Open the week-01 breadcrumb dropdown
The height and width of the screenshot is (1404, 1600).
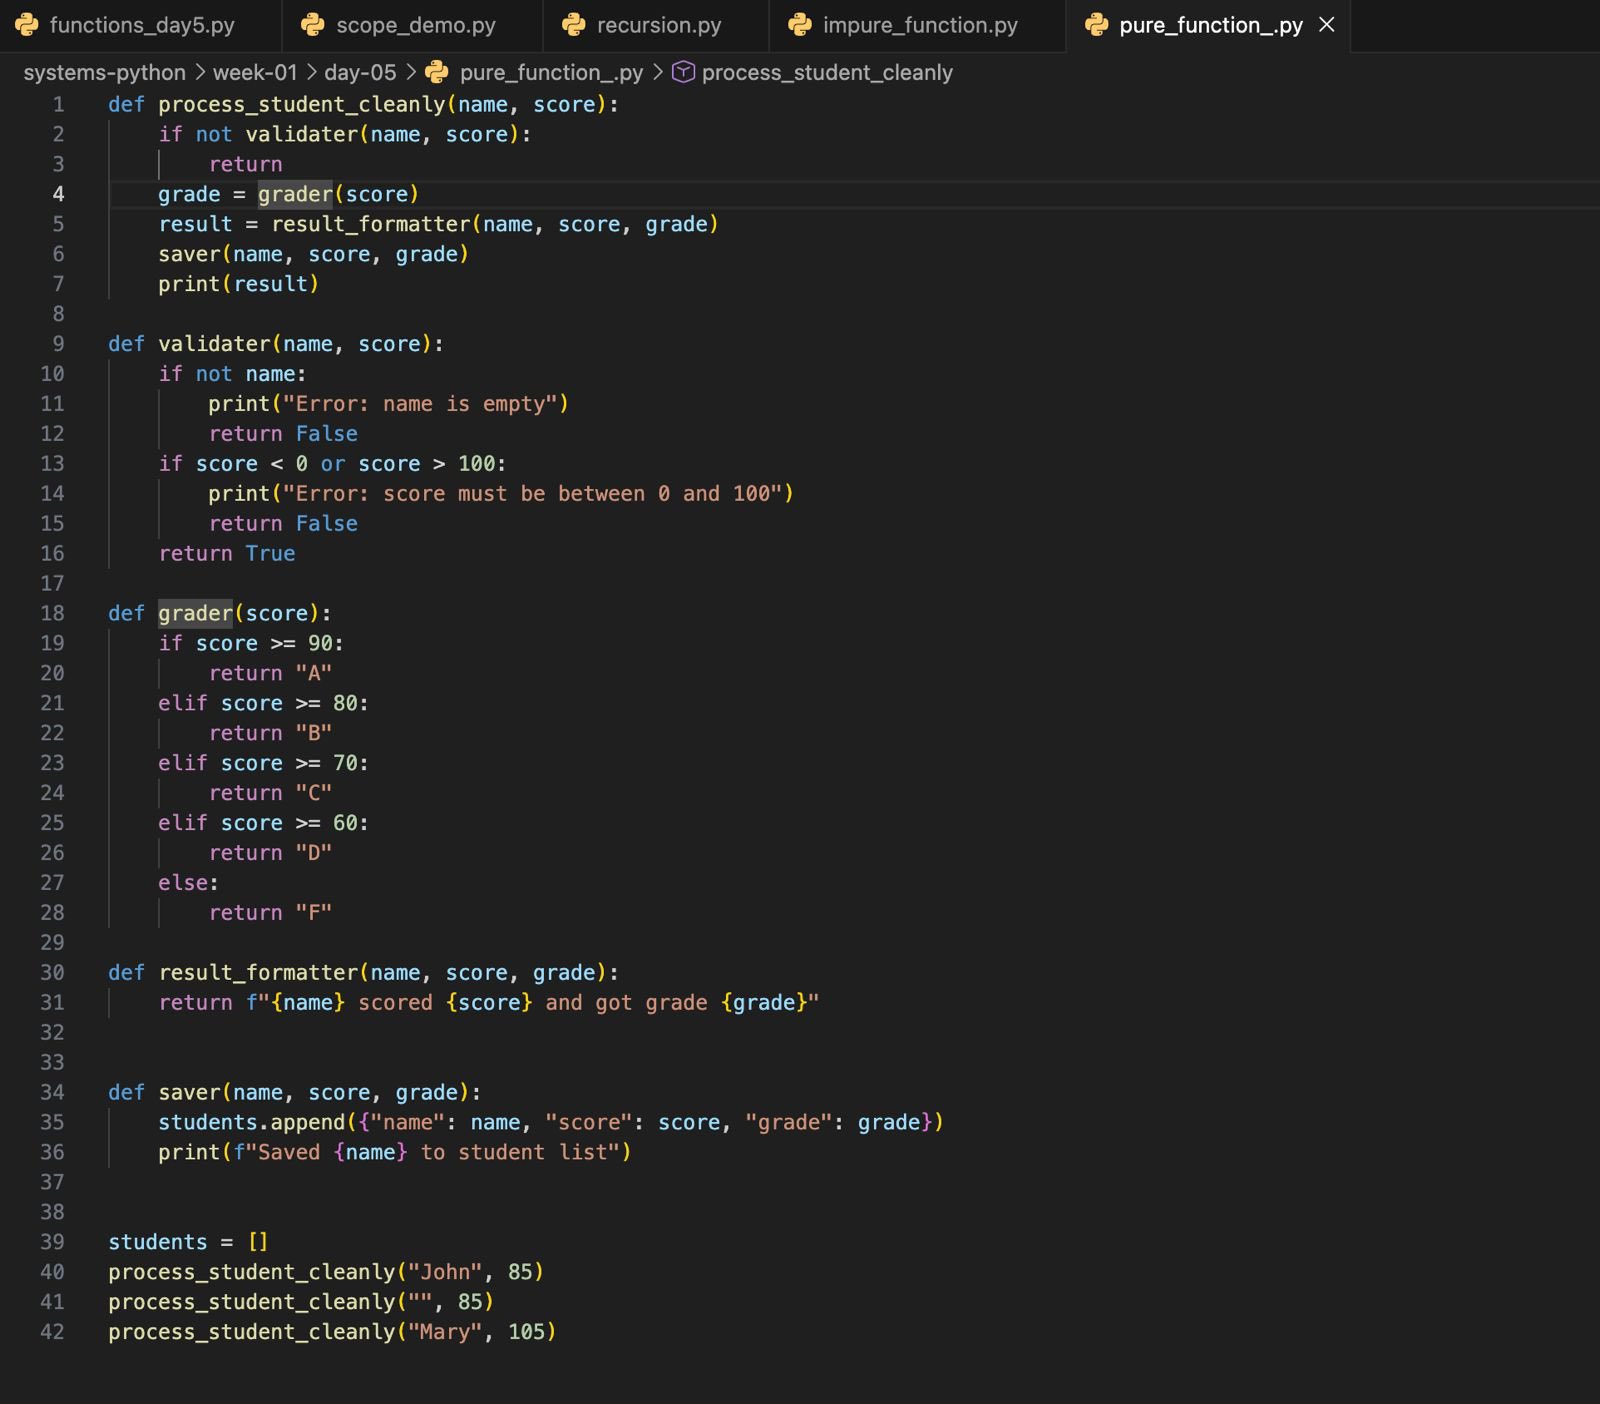coord(255,72)
